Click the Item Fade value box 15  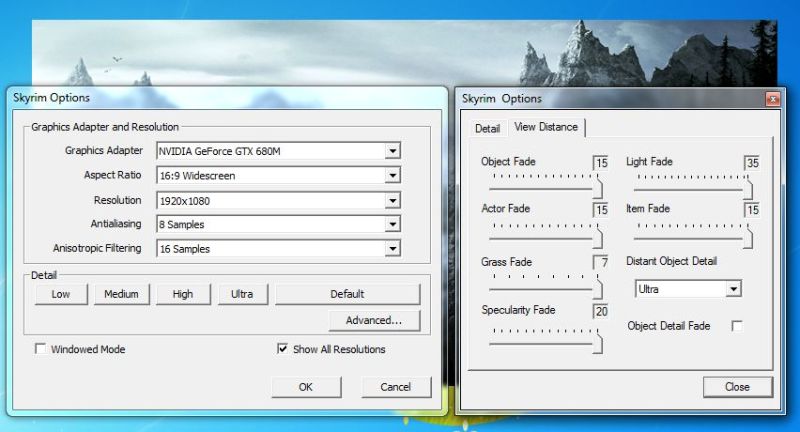(x=752, y=210)
